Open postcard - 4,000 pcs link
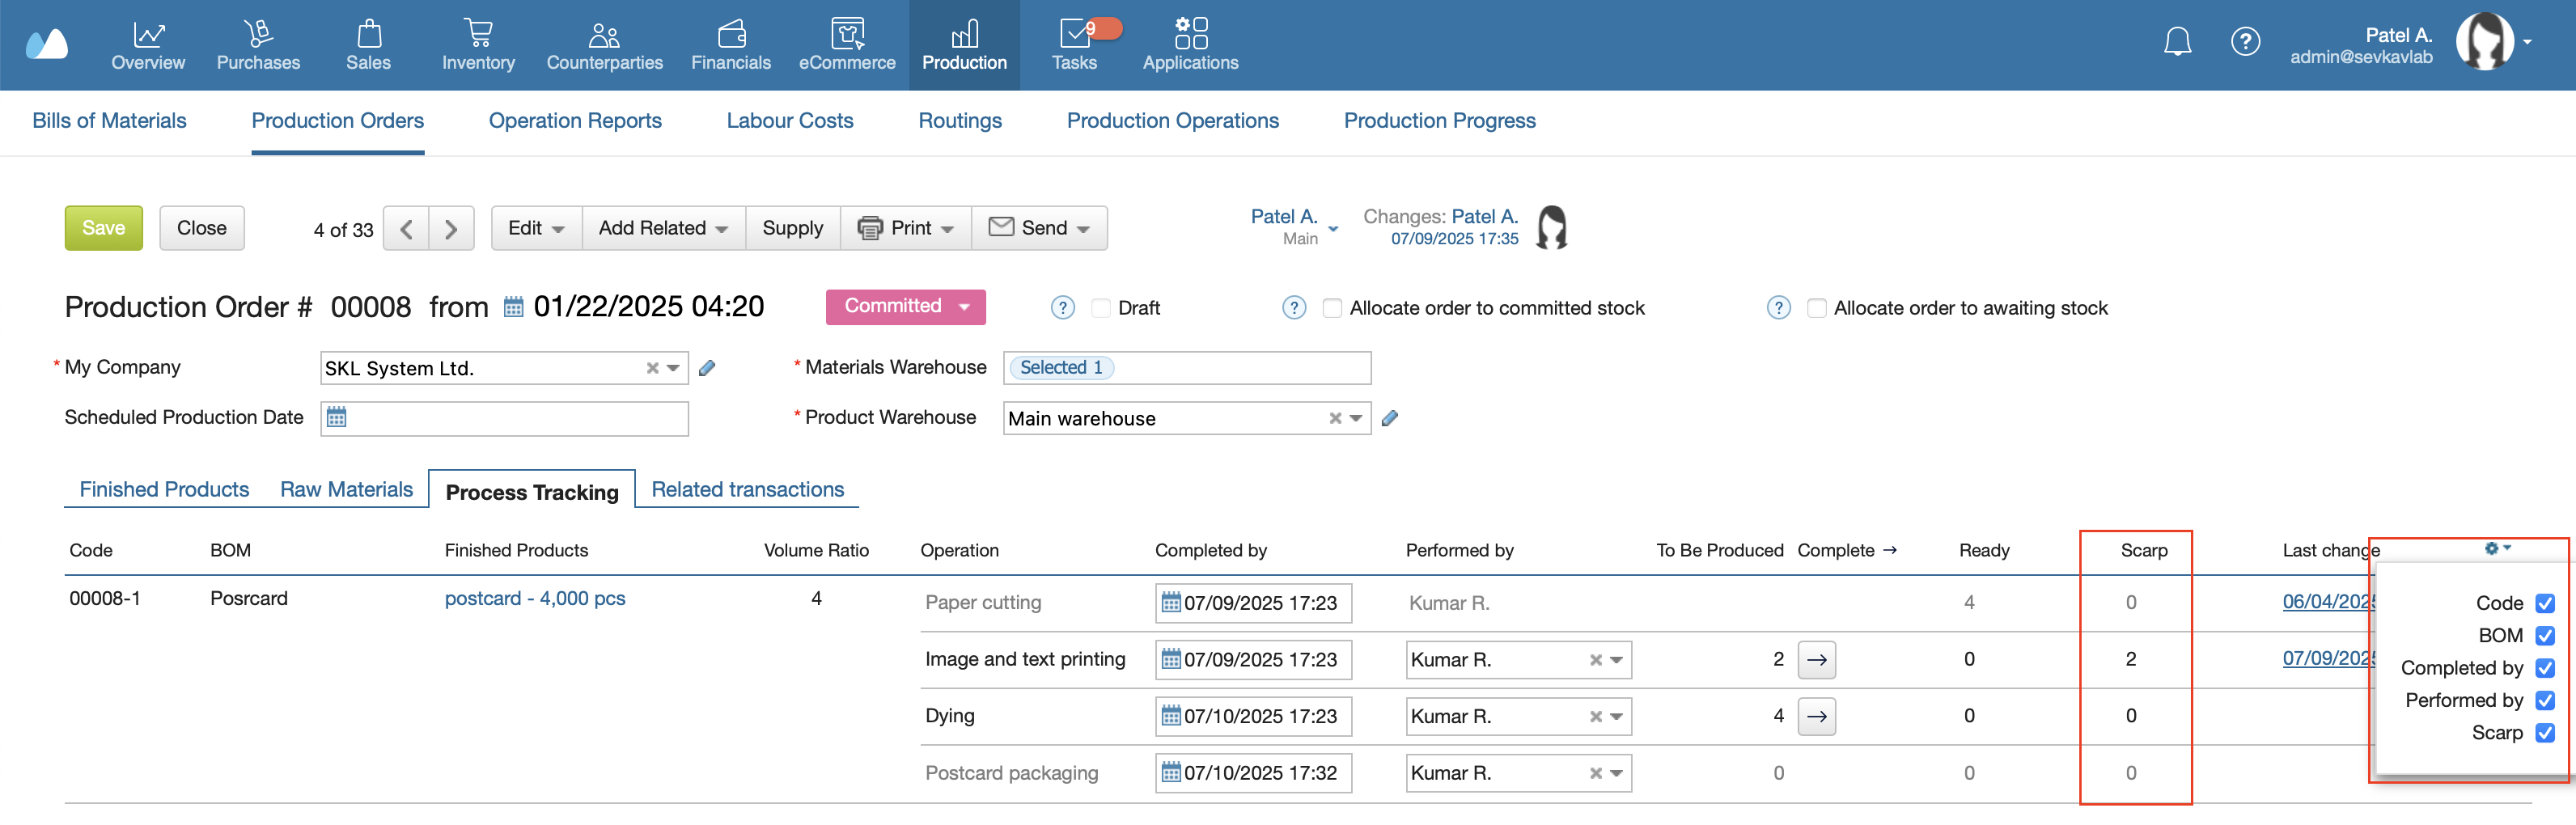Image resolution: width=2576 pixels, height=825 pixels. 535,599
